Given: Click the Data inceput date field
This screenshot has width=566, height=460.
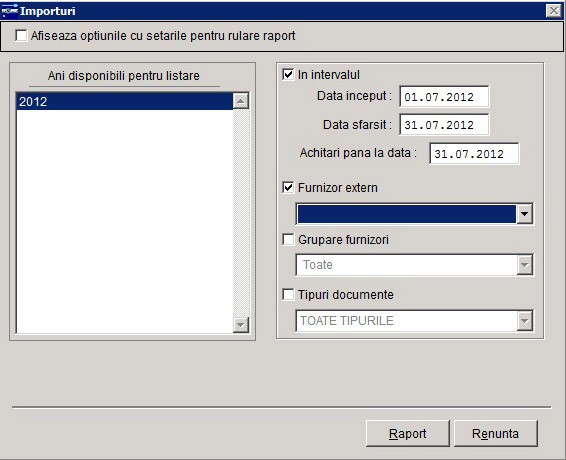Looking at the screenshot, I should (x=444, y=96).
